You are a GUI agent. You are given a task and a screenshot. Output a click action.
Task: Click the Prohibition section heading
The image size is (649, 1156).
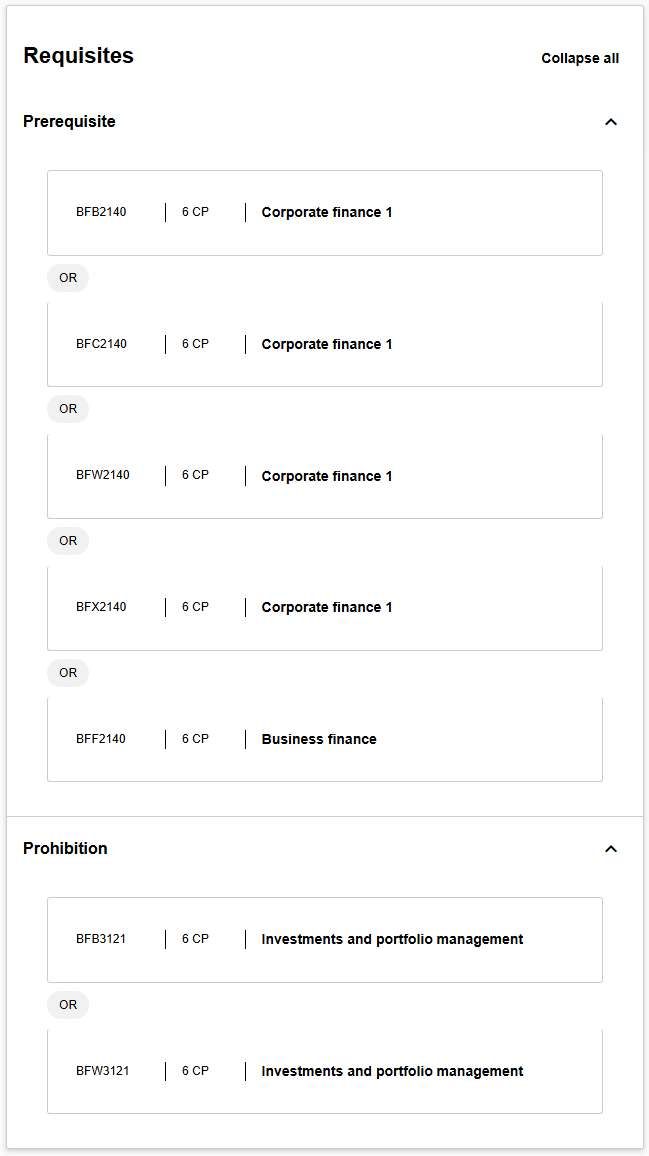[x=65, y=849]
